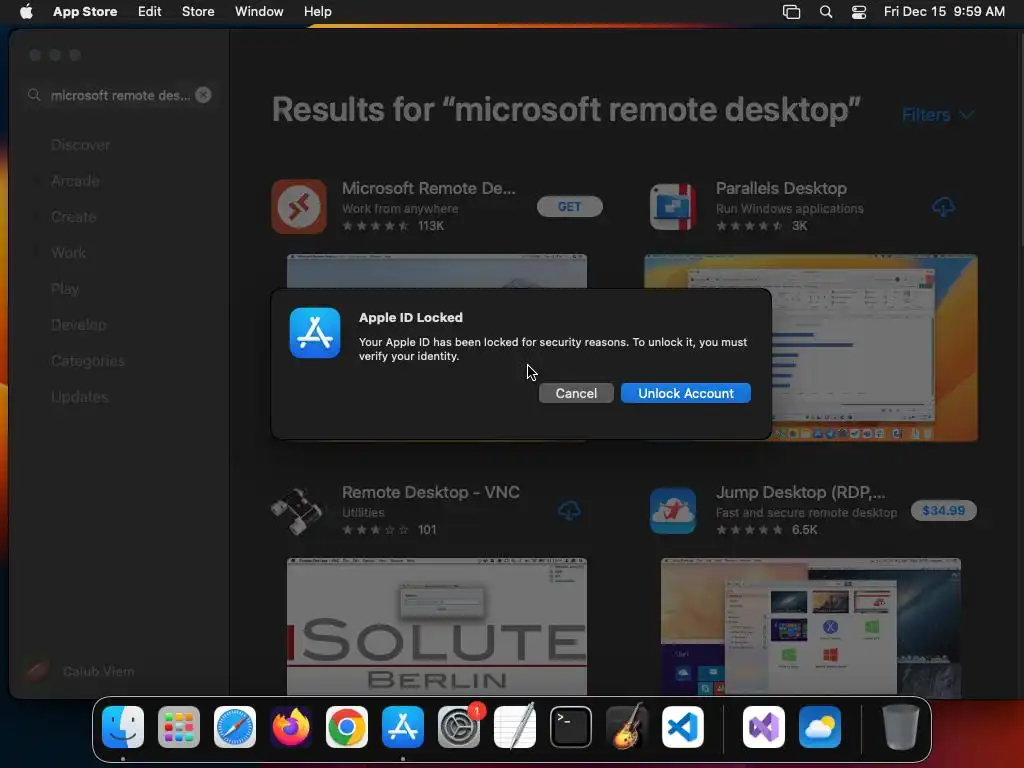Screen dimensions: 1024x768
Task: Open Spotlight search in the menu bar
Action: point(825,12)
